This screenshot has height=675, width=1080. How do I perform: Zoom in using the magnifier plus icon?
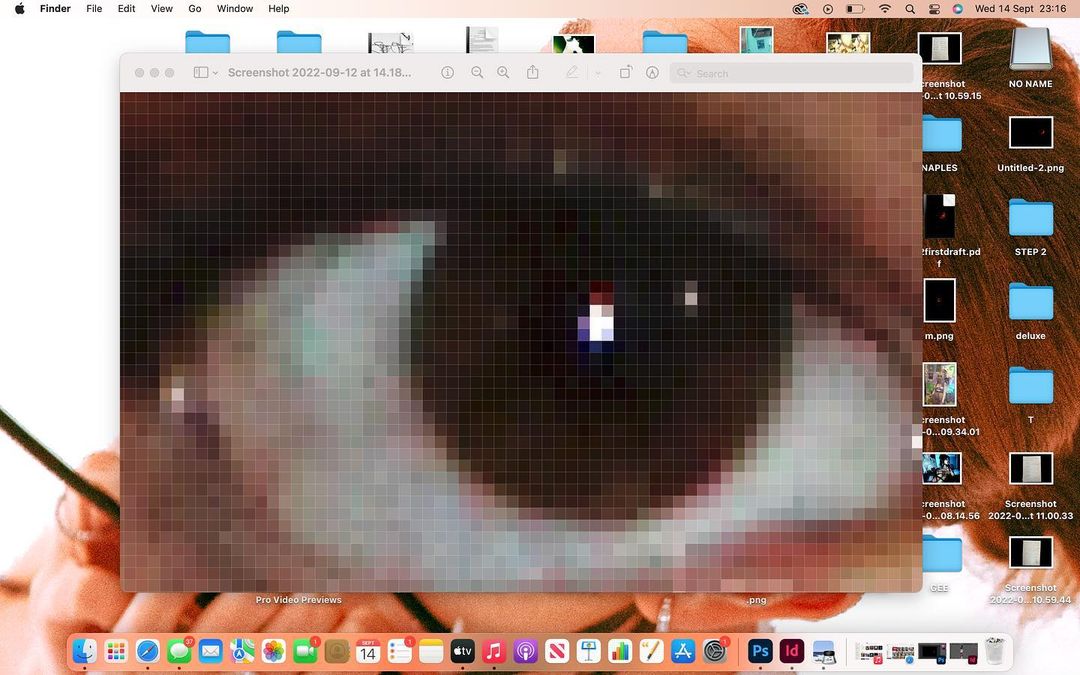pos(503,73)
